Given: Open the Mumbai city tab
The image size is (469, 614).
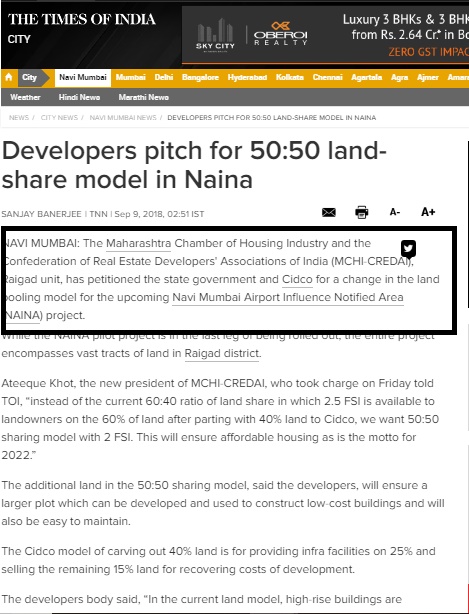Looking at the screenshot, I should point(130,77).
